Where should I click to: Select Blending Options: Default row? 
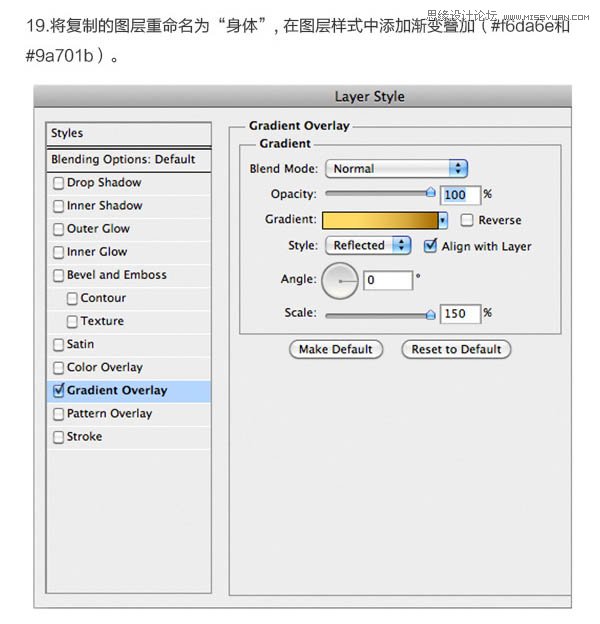click(x=129, y=160)
